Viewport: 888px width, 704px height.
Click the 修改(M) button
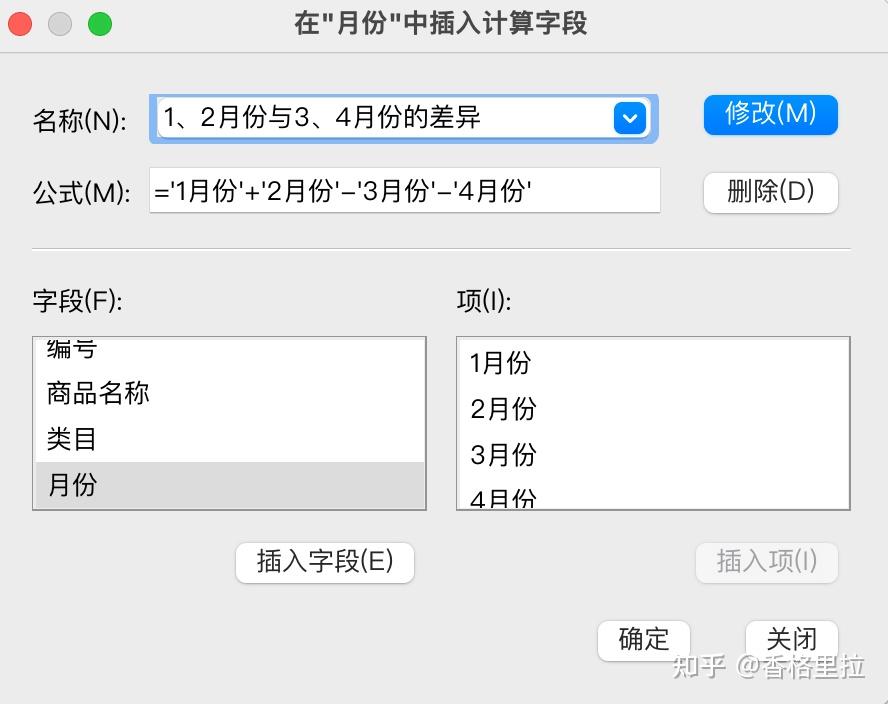(x=770, y=114)
